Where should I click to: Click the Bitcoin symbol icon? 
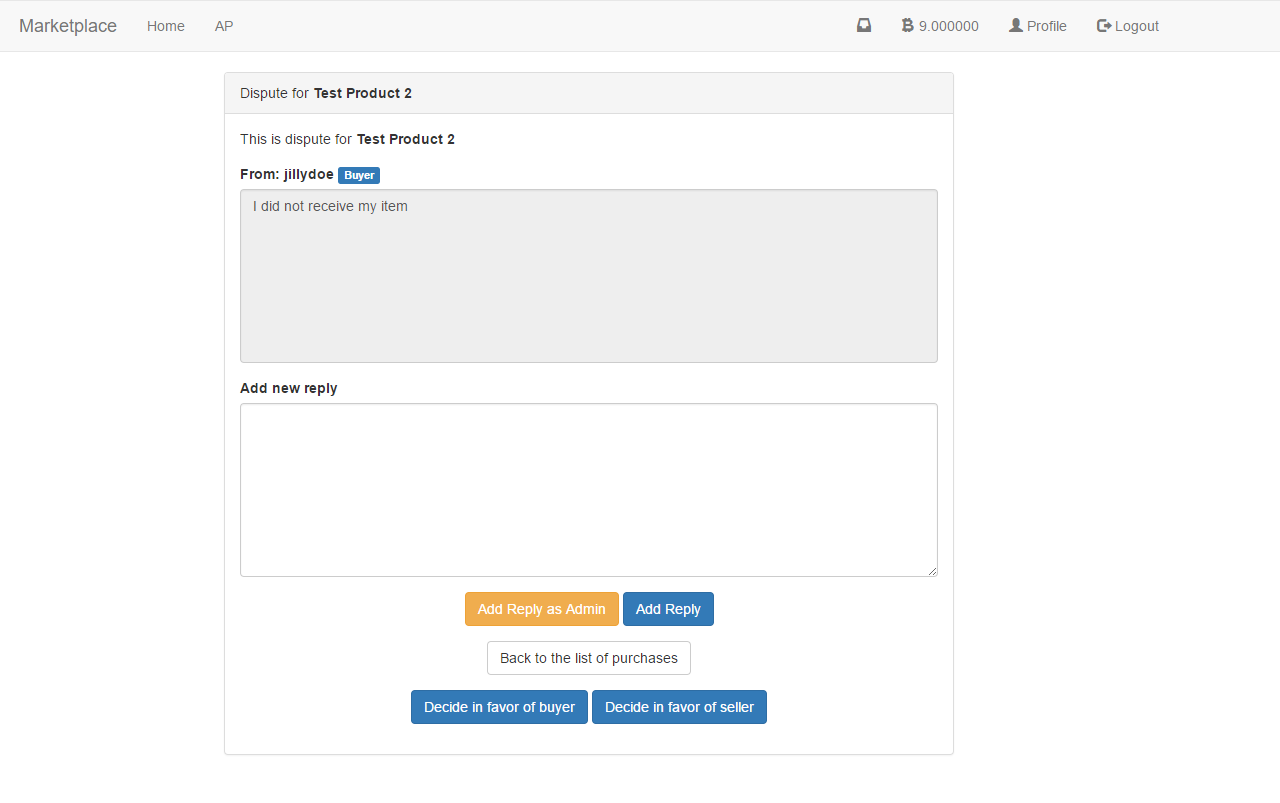coord(907,26)
